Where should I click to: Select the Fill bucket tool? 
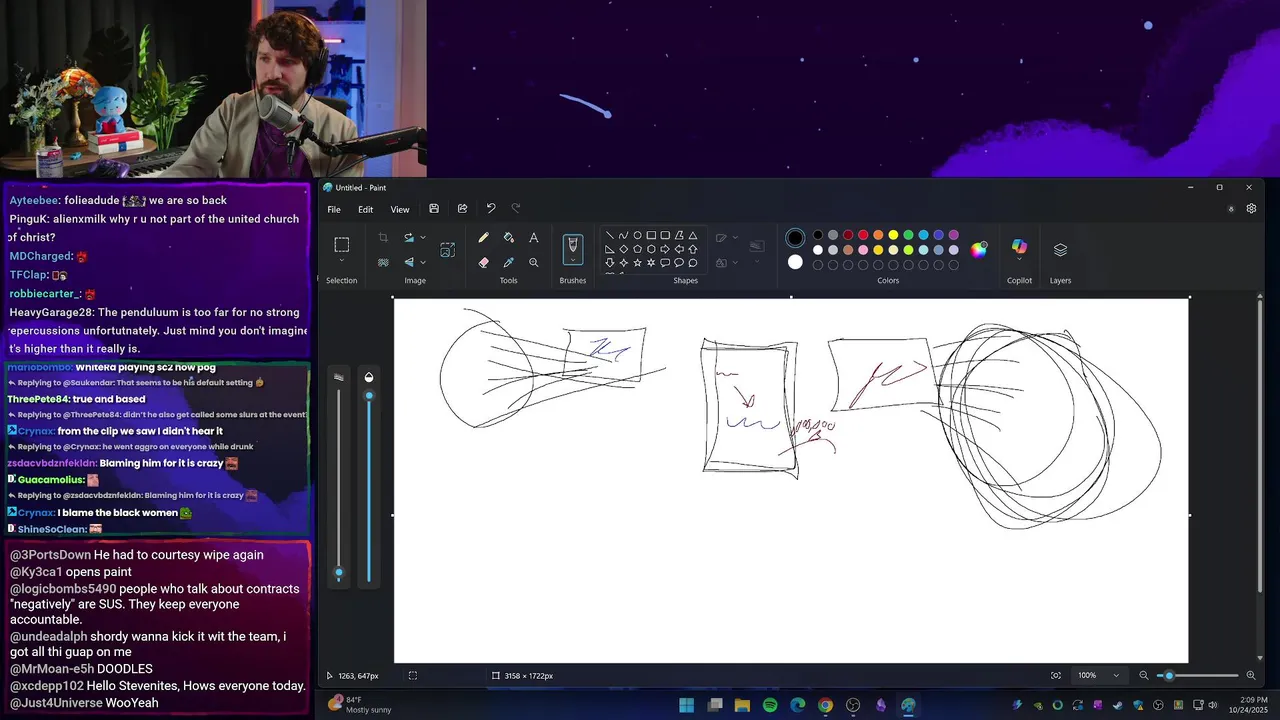pyautogui.click(x=508, y=238)
